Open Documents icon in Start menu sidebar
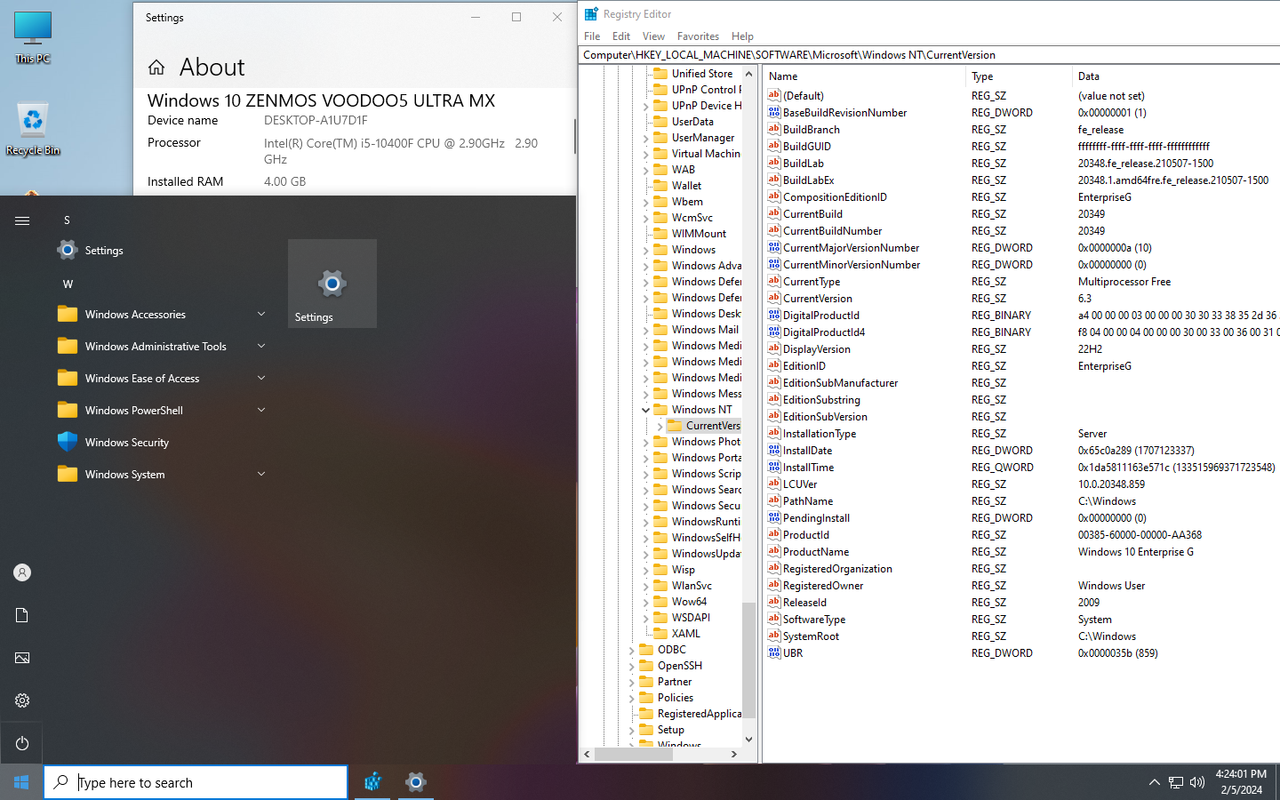The height and width of the screenshot is (800, 1280). pyautogui.click(x=22, y=616)
